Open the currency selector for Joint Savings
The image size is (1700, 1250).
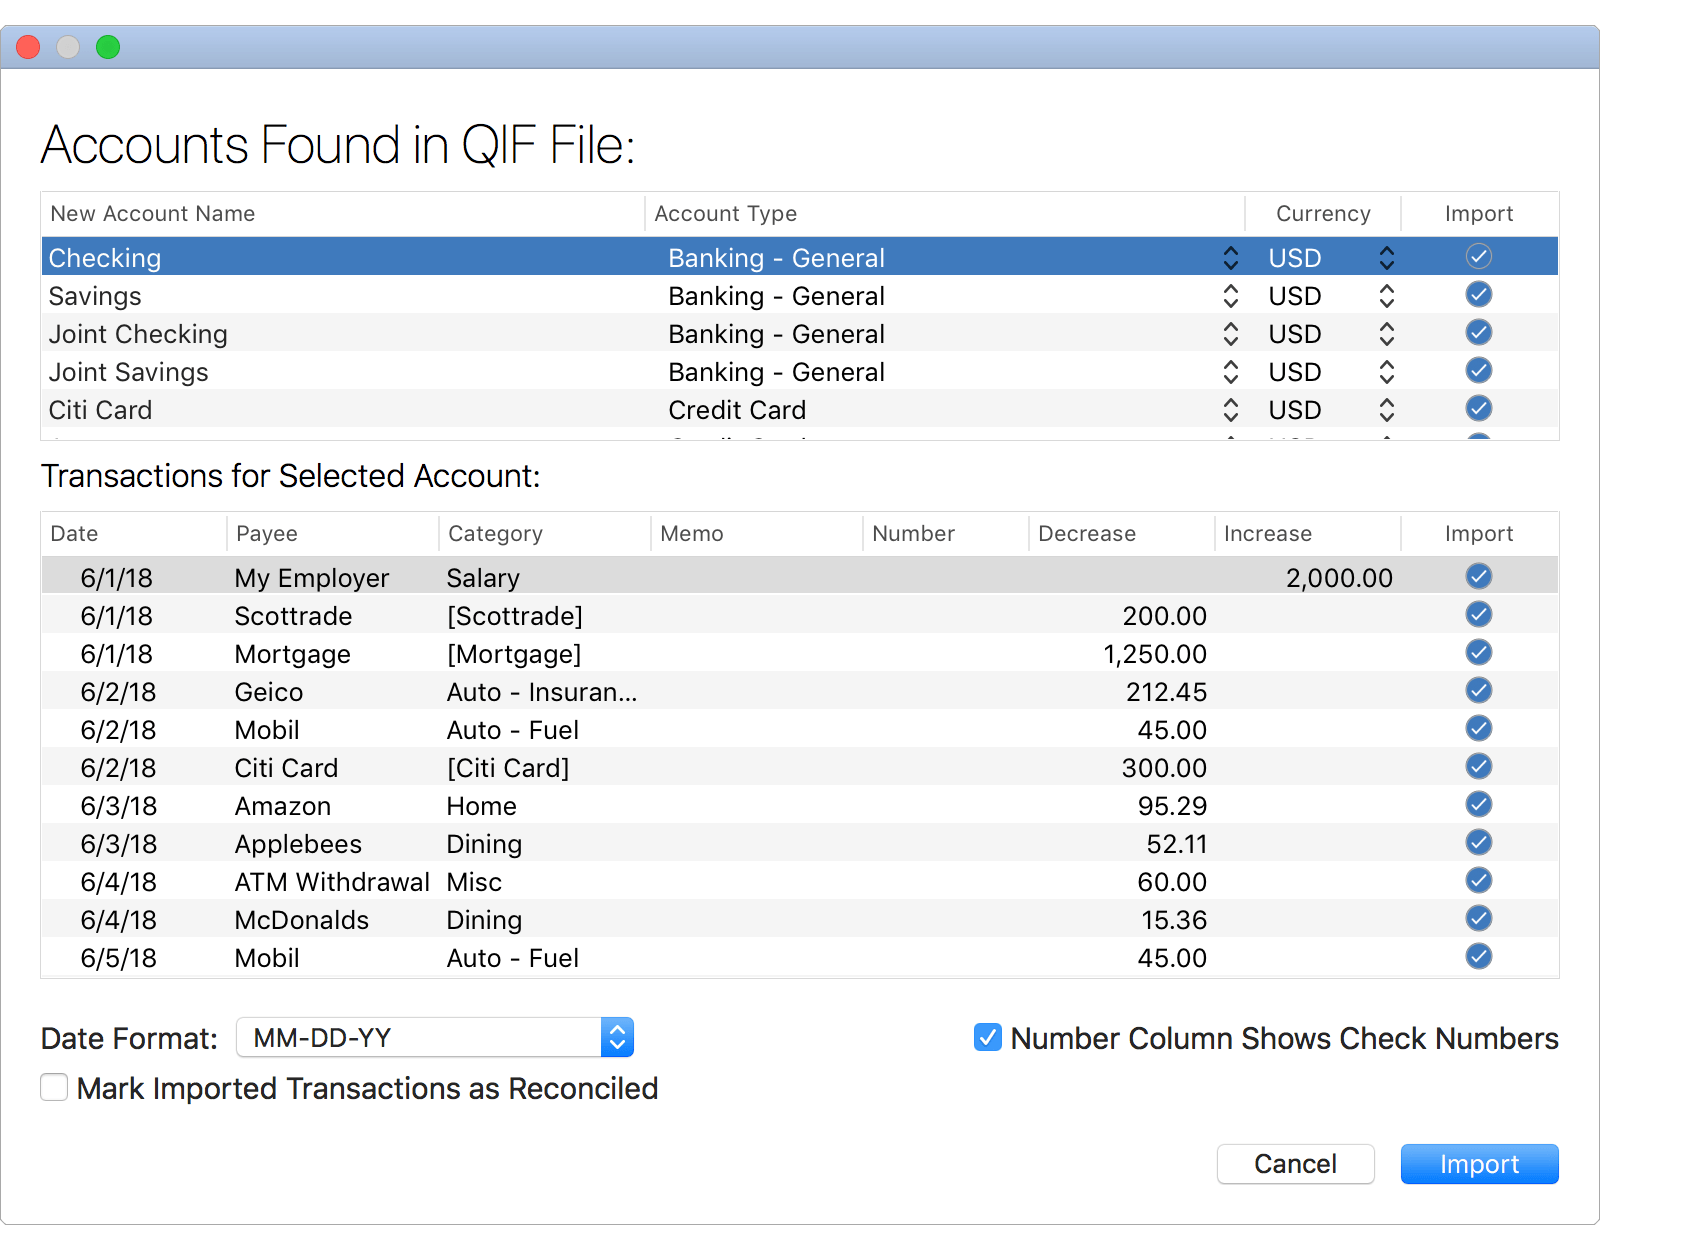1387,371
